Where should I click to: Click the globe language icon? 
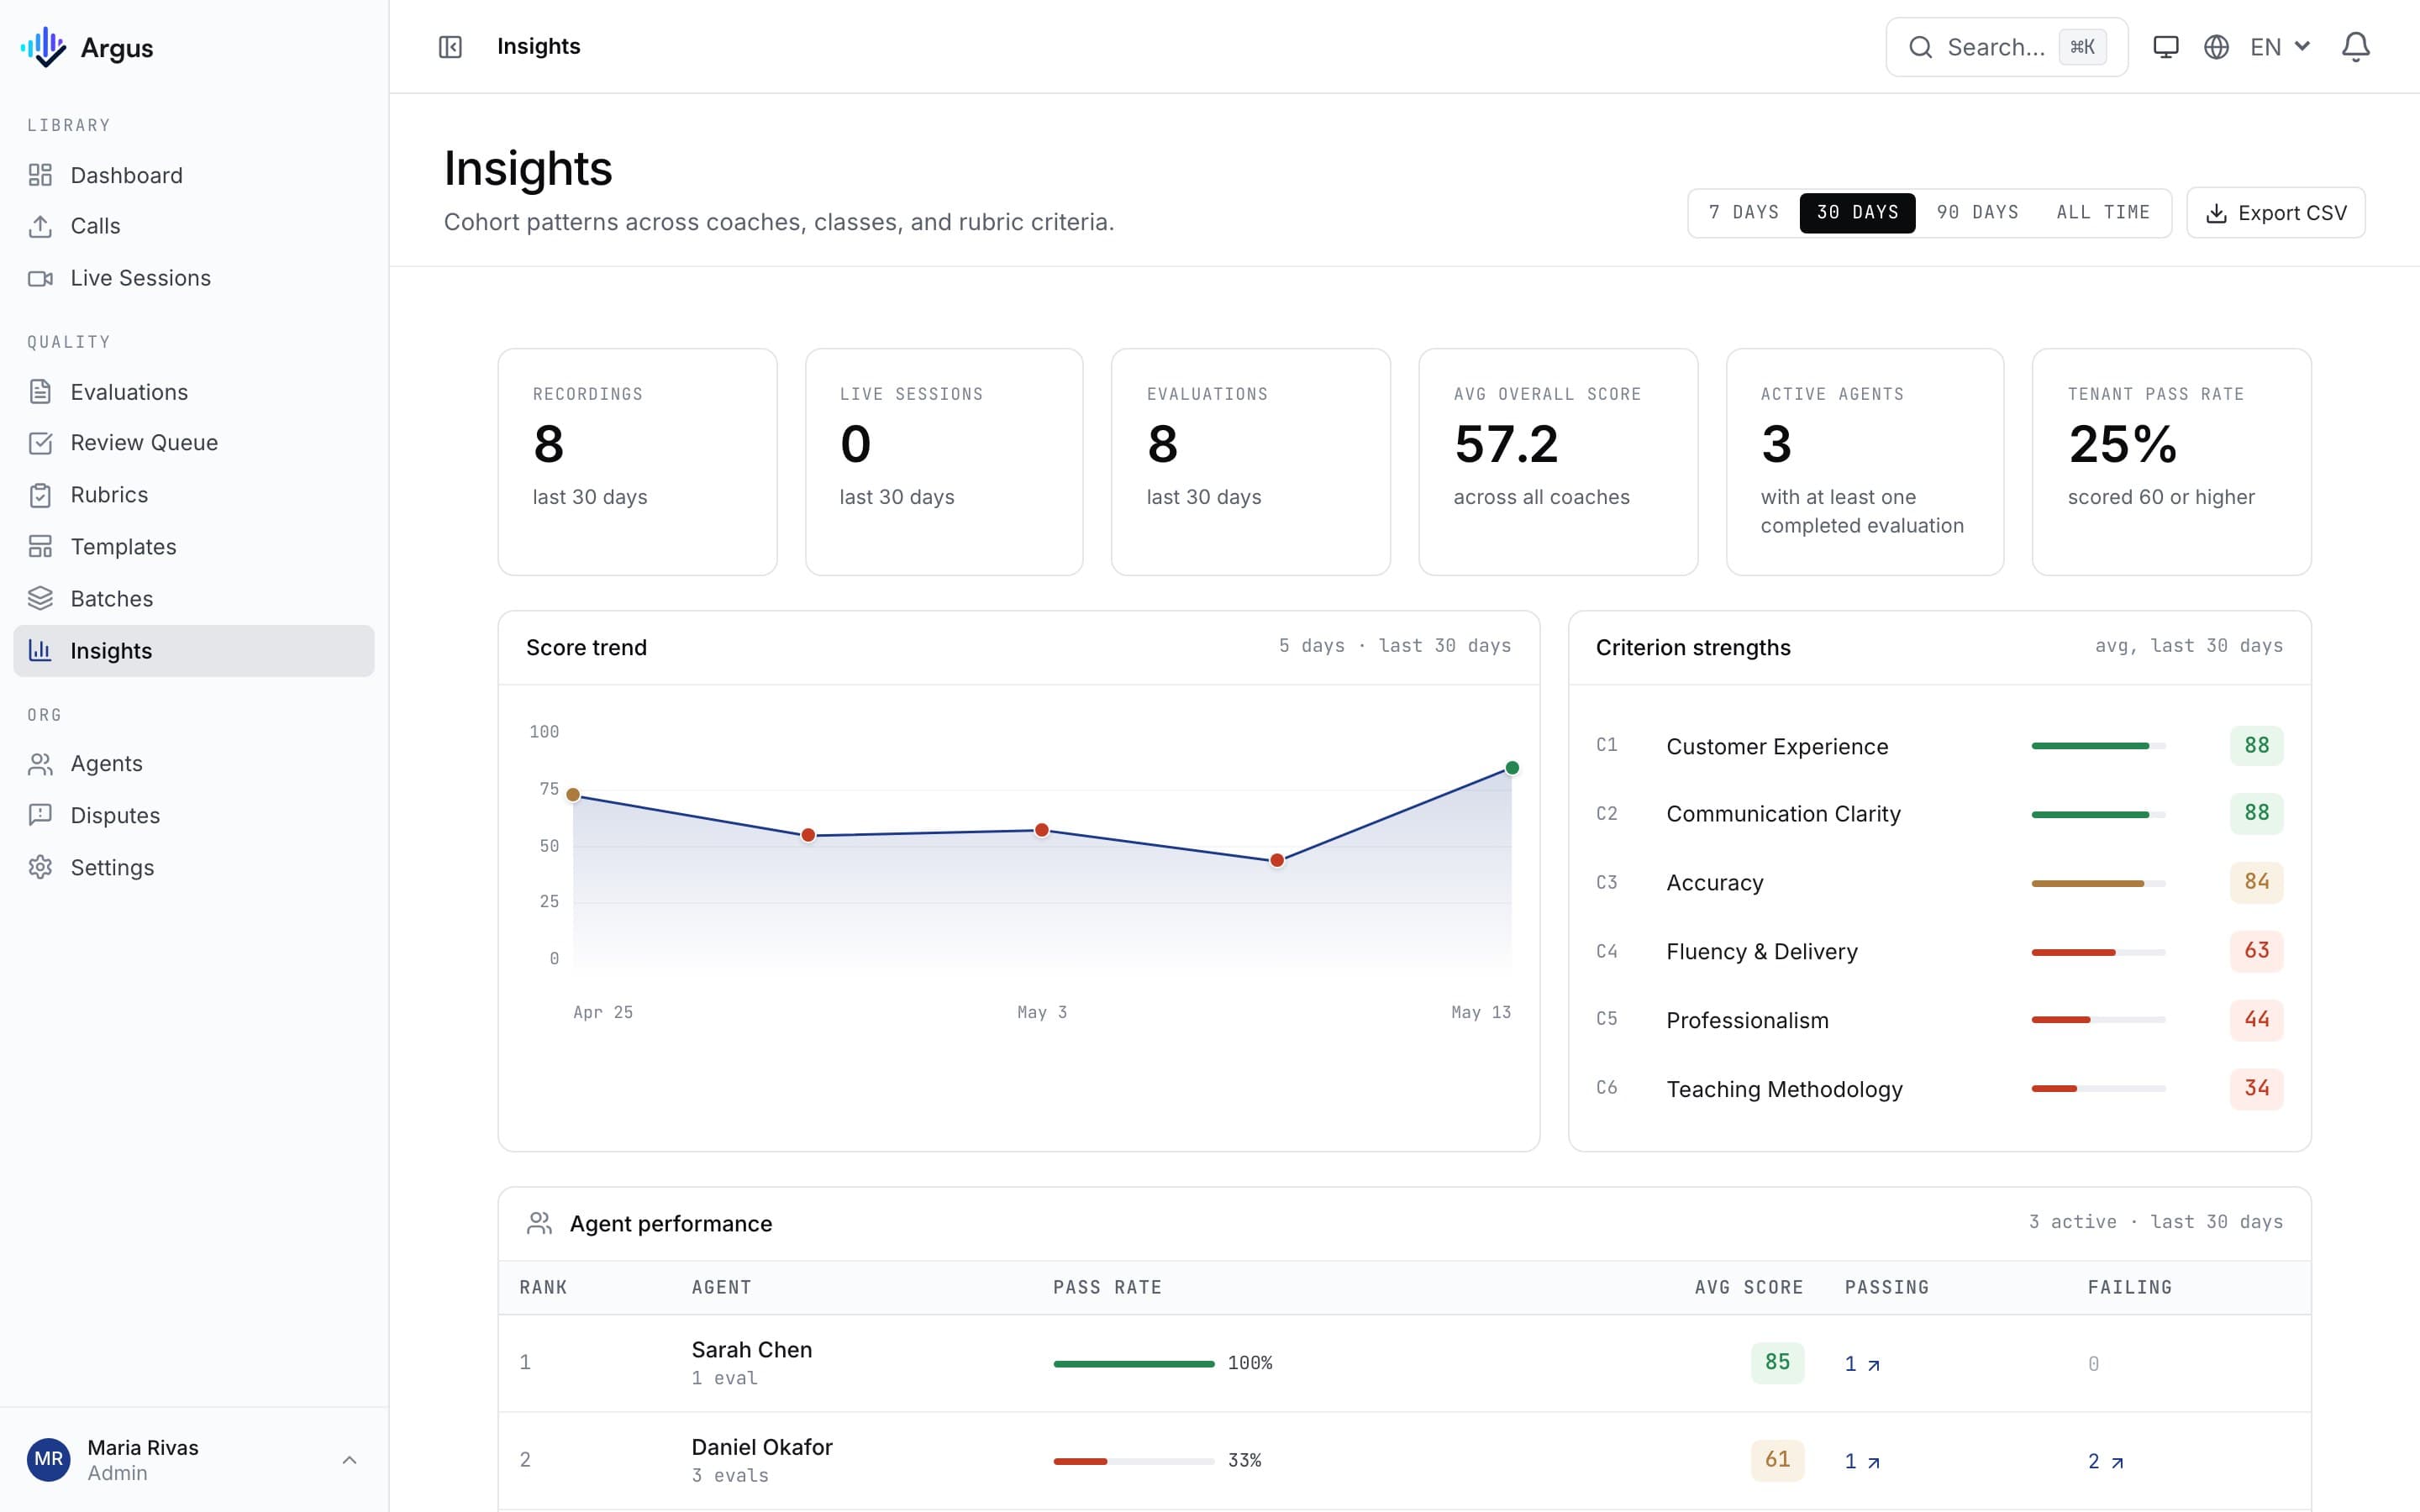pos(2216,47)
